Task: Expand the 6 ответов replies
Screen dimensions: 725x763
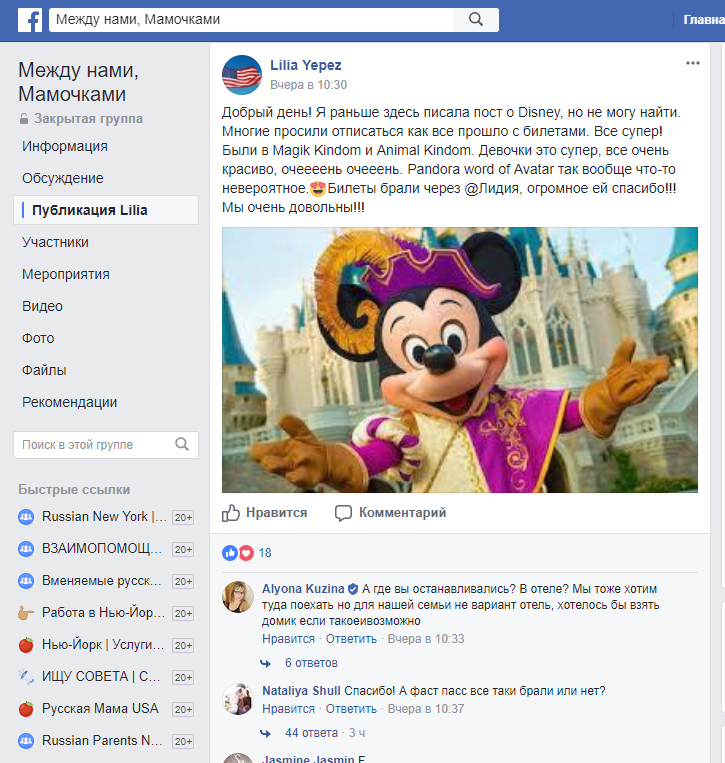Action: (x=310, y=663)
